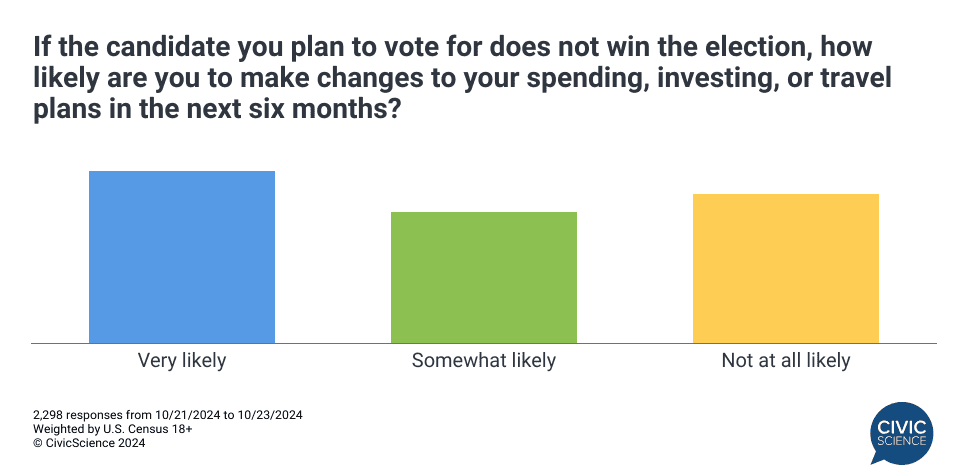The image size is (966, 476).
Task: Click the 'Not at all likely' axis label
Action: [785, 360]
